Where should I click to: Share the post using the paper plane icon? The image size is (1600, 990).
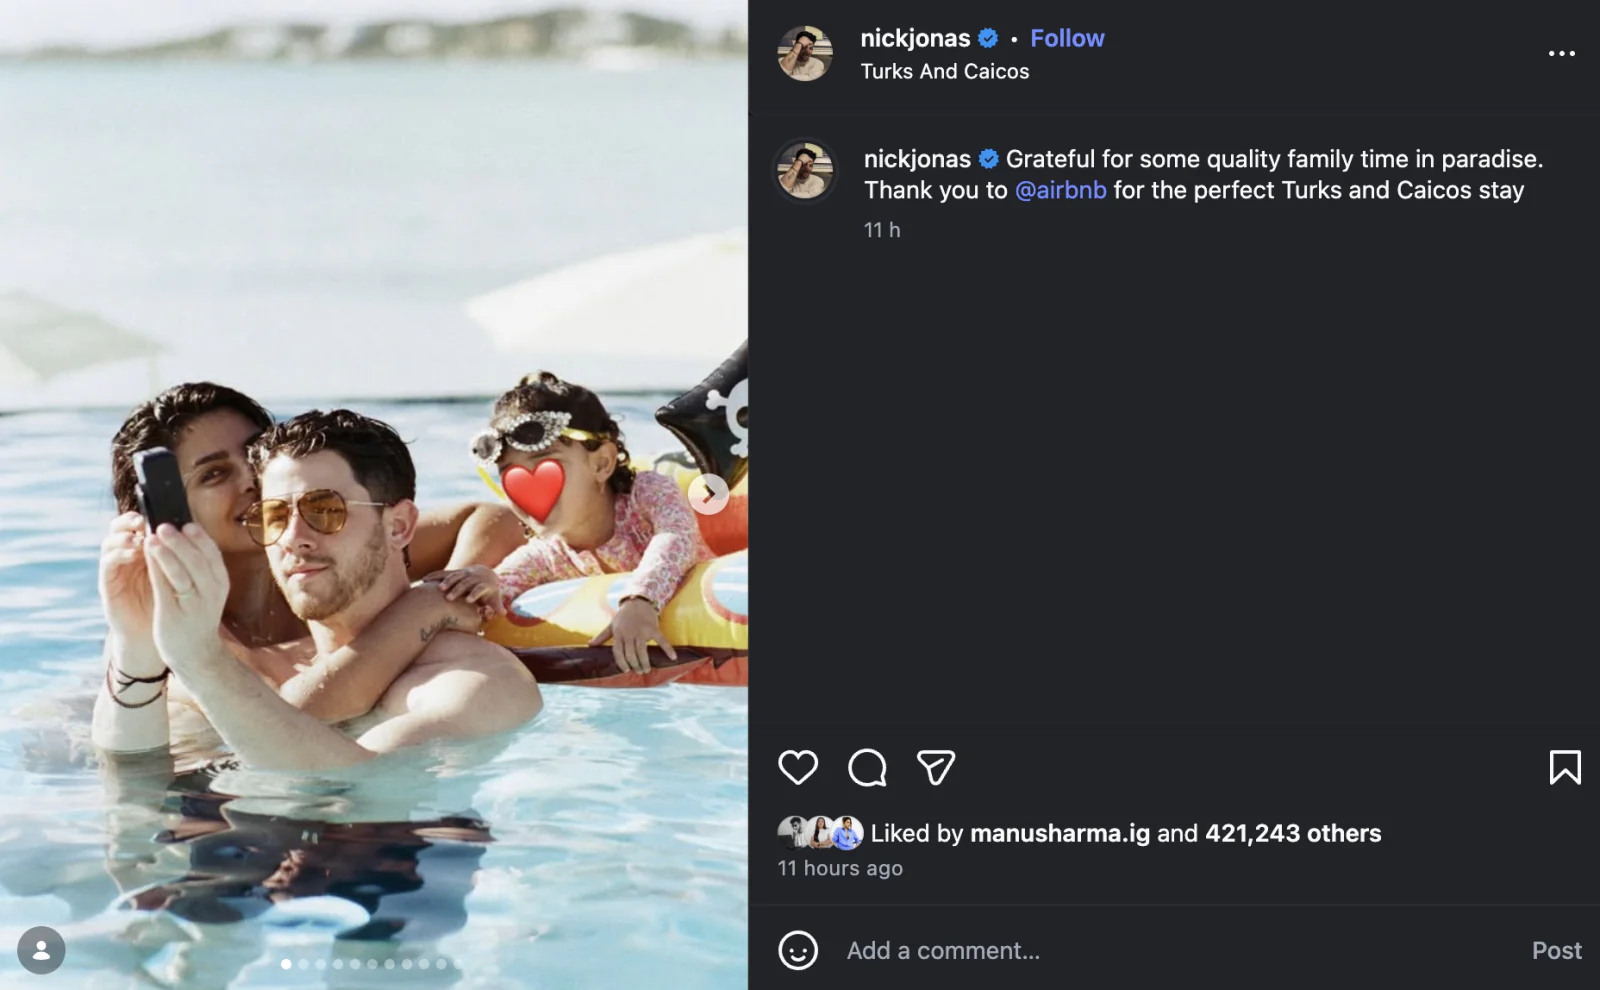935,768
